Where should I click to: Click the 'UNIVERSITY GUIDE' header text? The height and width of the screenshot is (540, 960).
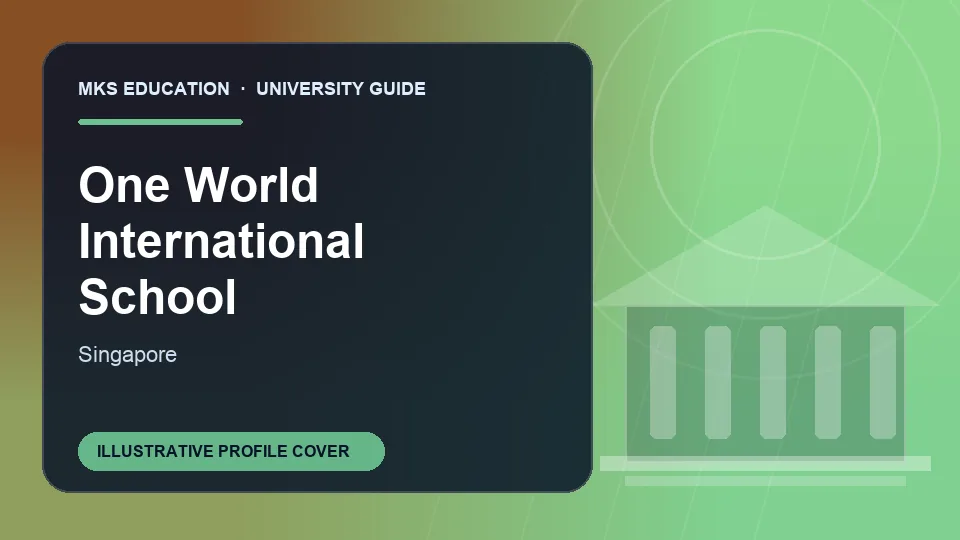click(341, 89)
